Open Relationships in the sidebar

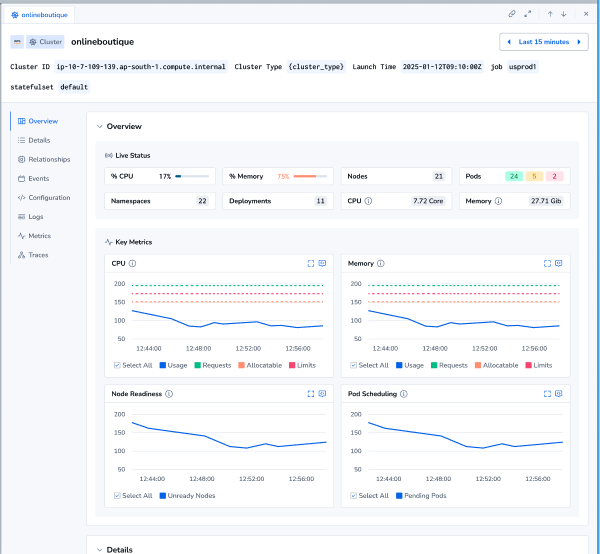click(44, 159)
